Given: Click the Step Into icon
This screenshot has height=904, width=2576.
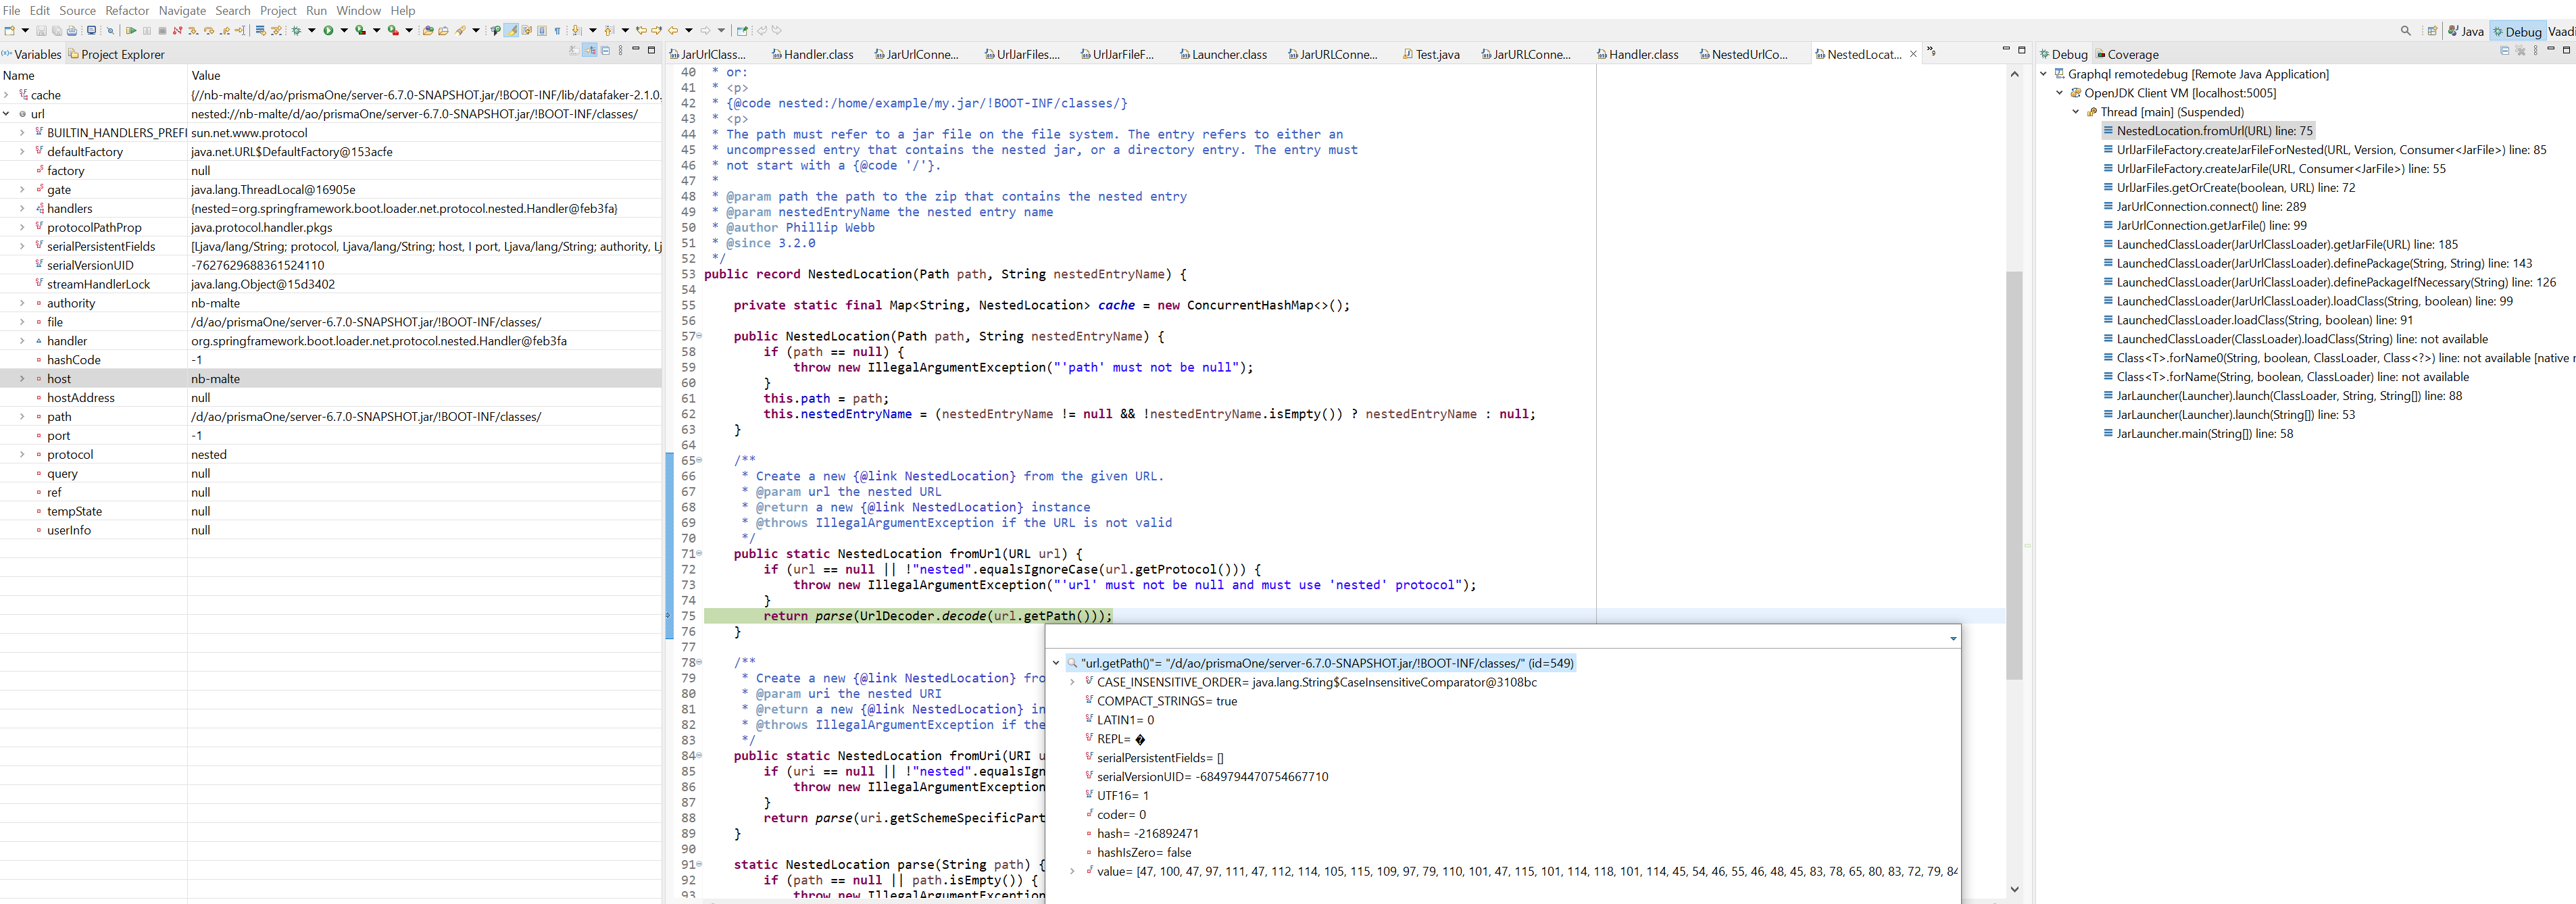Looking at the screenshot, I should [193, 31].
